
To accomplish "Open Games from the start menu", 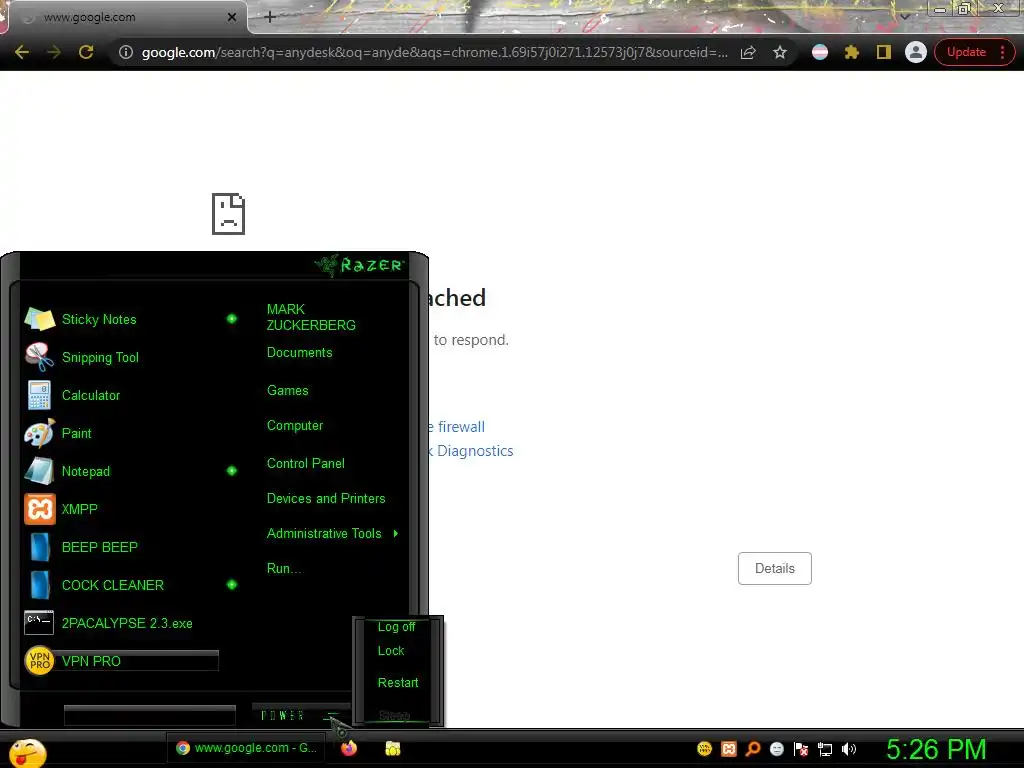I will 287,391.
